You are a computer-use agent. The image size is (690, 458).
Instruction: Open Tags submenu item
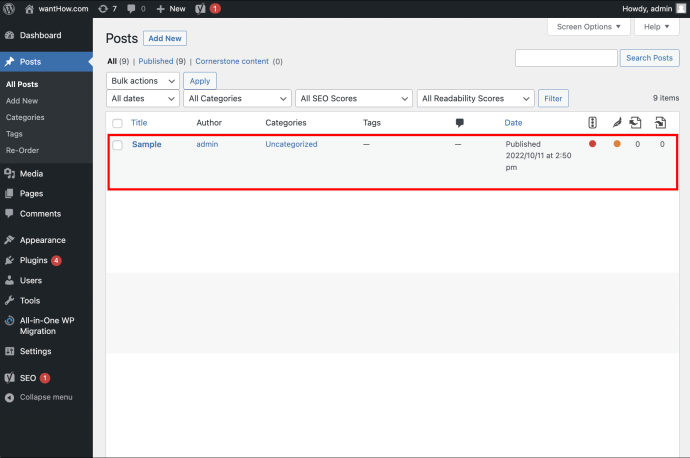(x=14, y=134)
